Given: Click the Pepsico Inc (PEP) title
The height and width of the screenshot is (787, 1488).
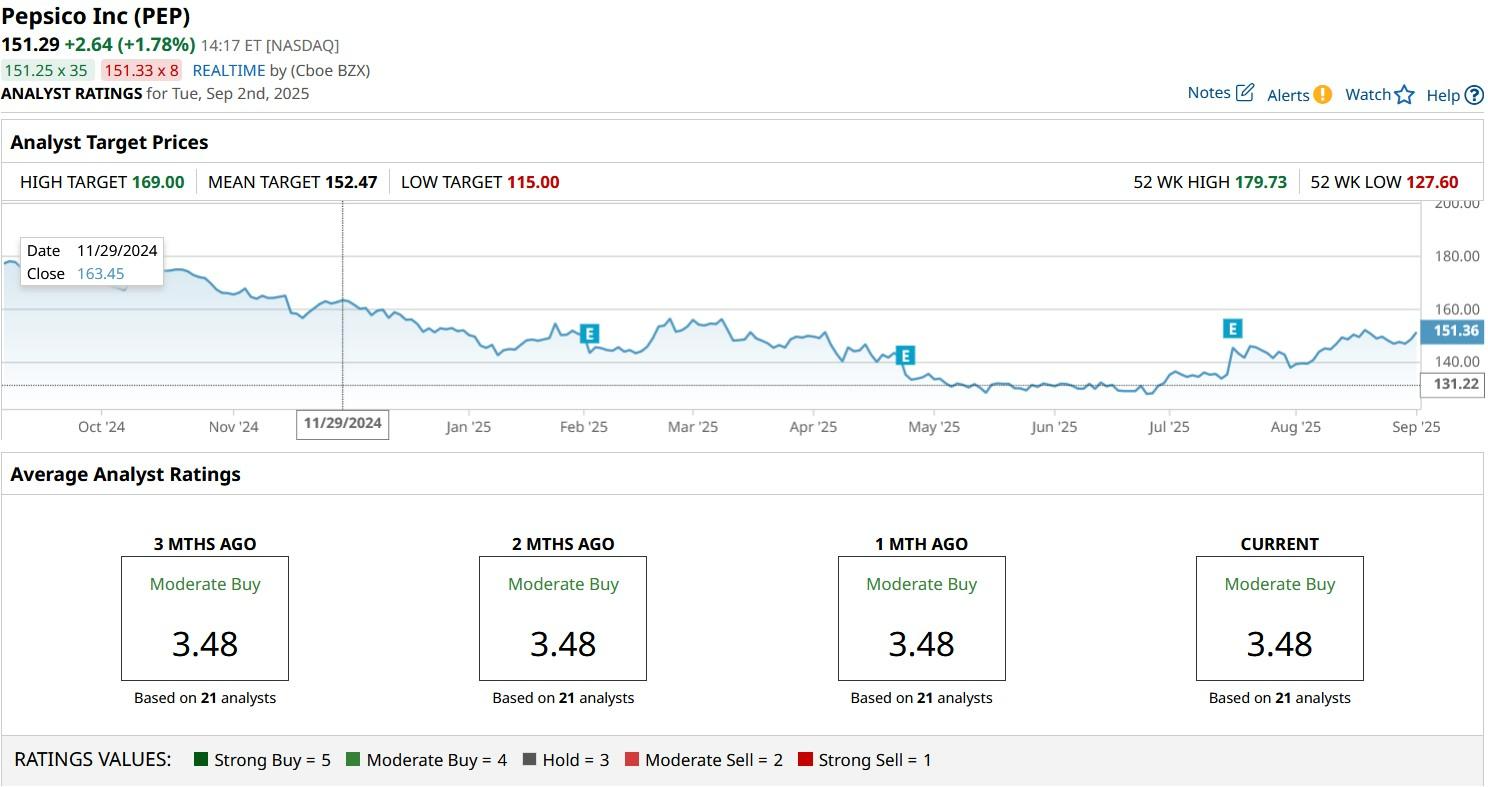Looking at the screenshot, I should coord(96,16).
